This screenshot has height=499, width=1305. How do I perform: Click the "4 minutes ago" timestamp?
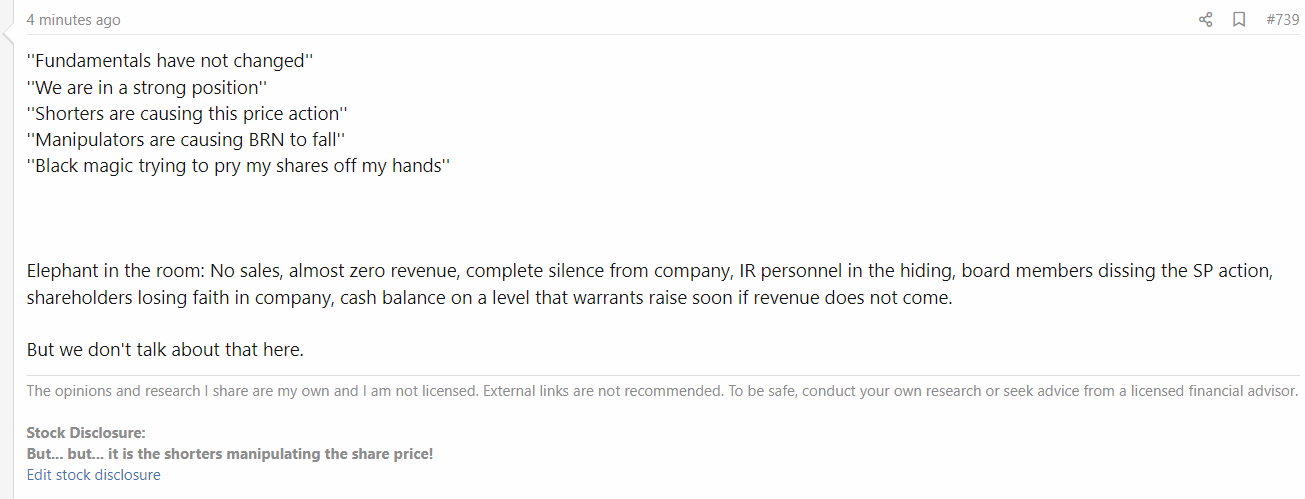(73, 20)
